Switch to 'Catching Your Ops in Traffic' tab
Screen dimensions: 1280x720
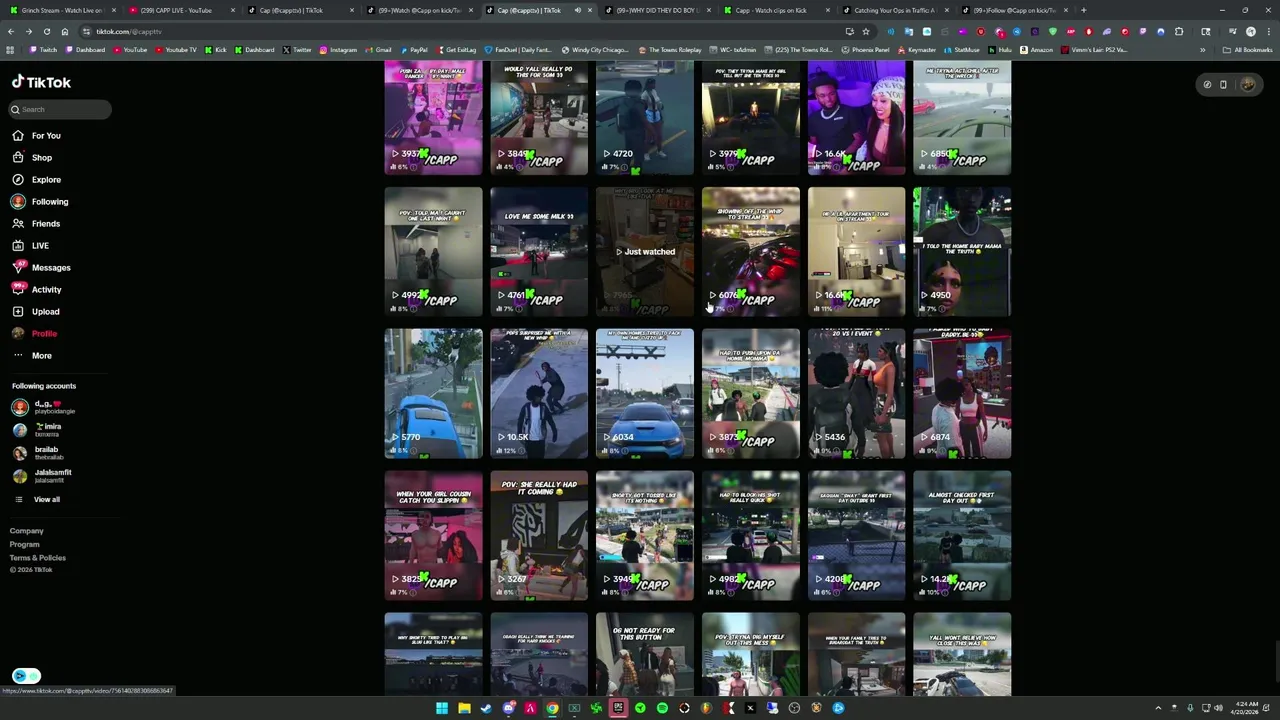coord(894,10)
